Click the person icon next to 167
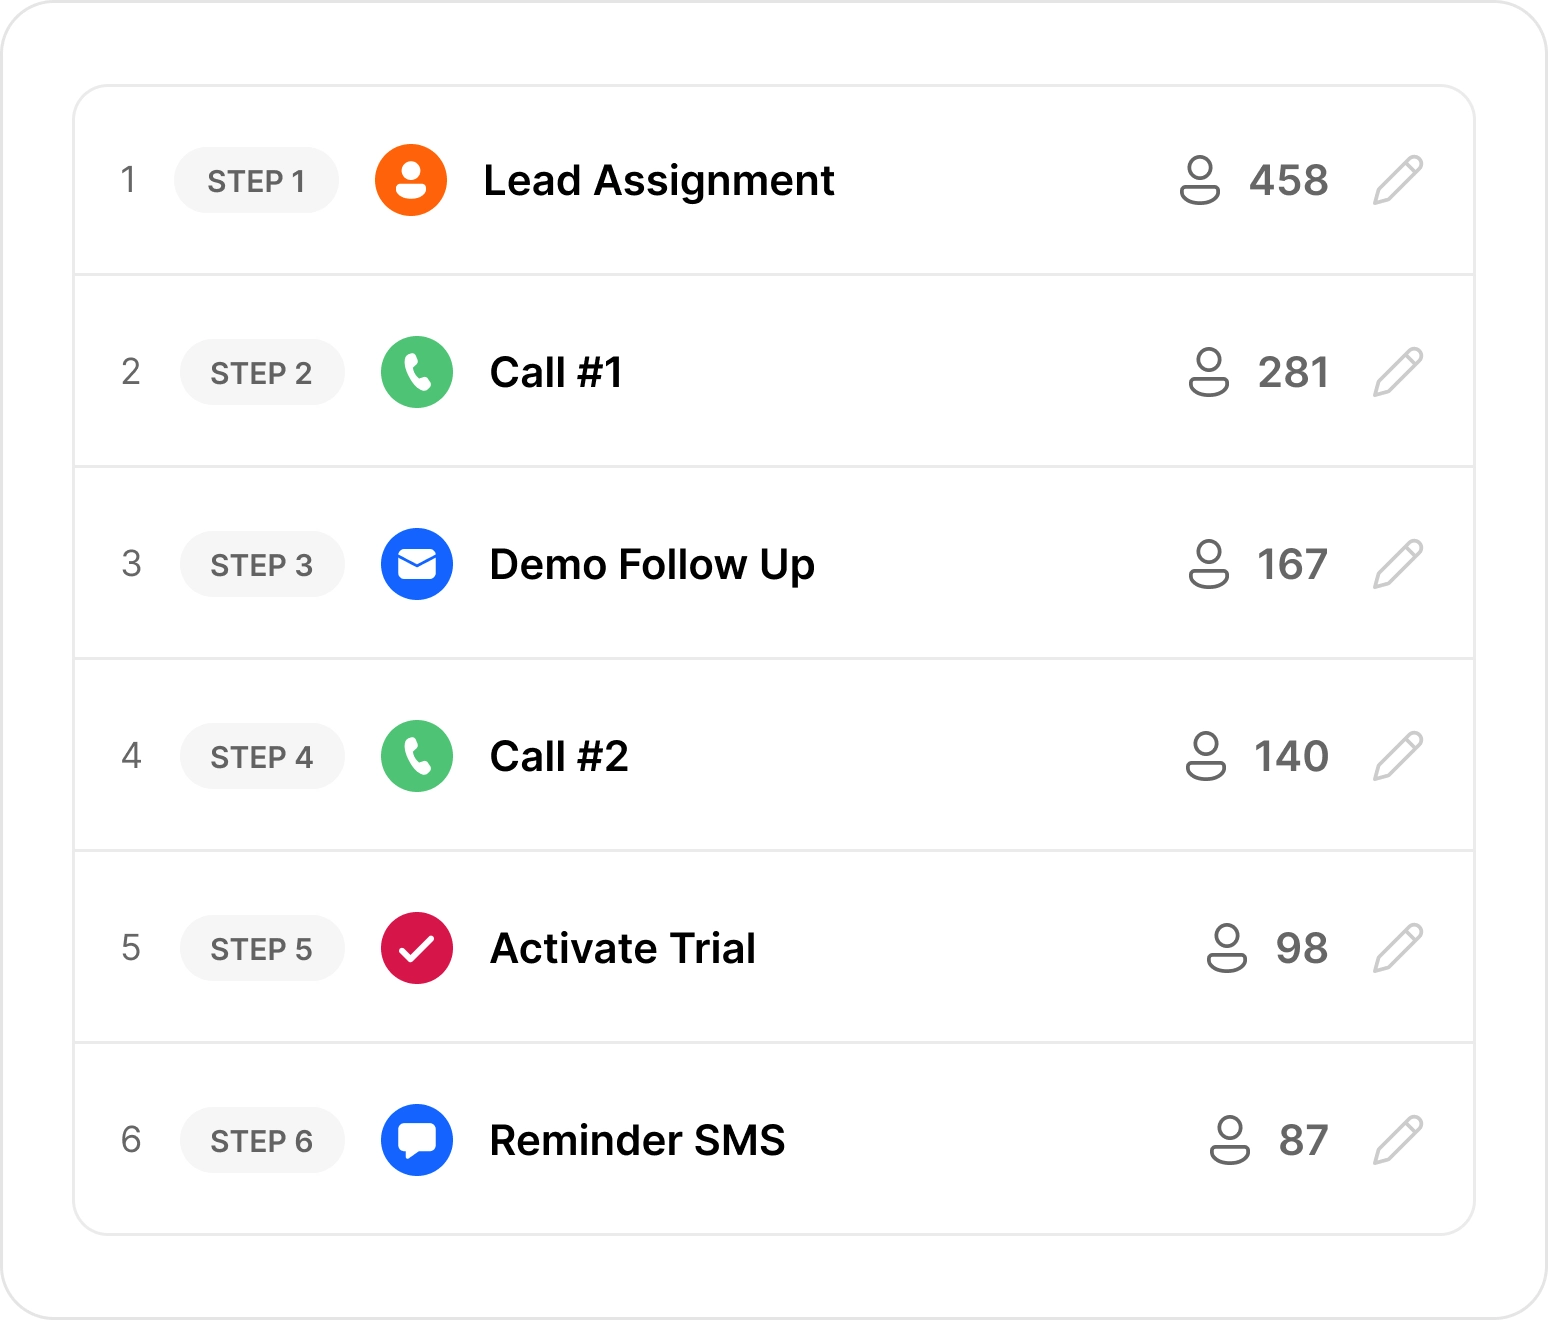This screenshot has width=1548, height=1320. (x=1210, y=564)
